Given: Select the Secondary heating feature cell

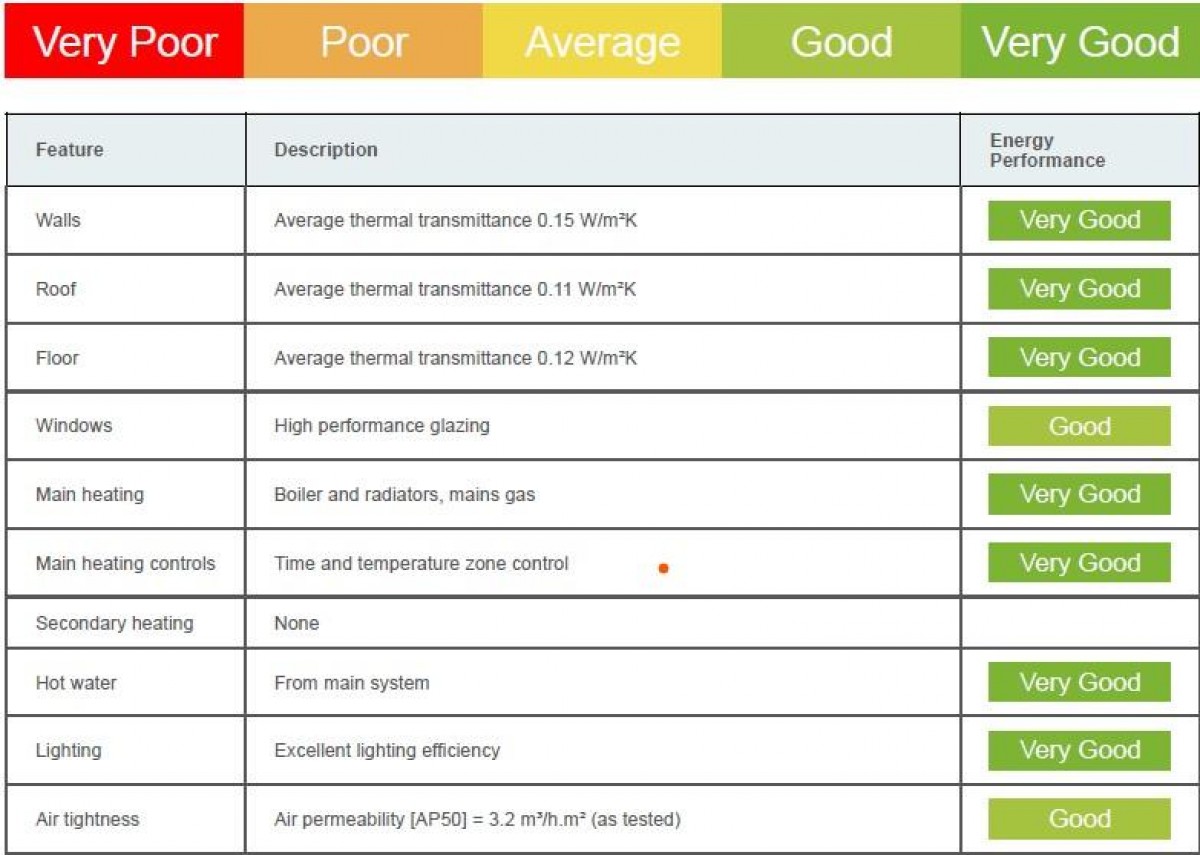Looking at the screenshot, I should [x=126, y=623].
